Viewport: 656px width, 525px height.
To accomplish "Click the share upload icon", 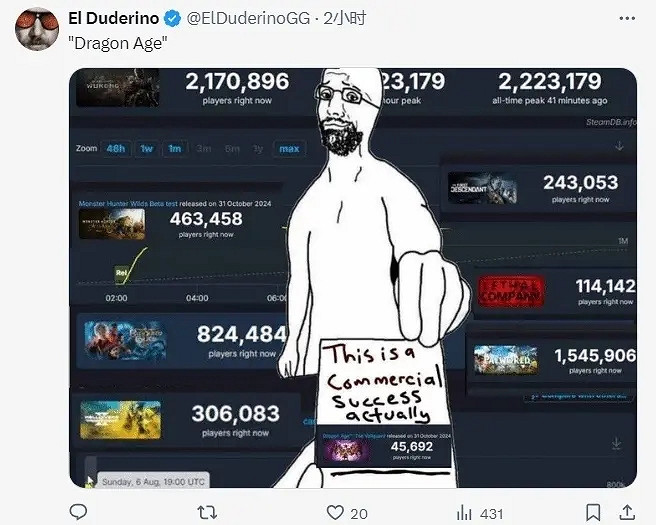I will (x=627, y=512).
